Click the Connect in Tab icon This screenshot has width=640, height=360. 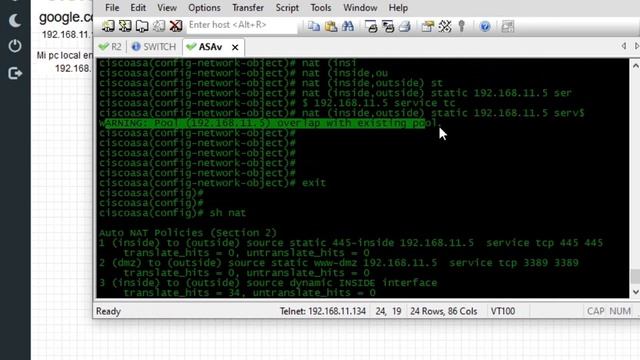[142, 26]
